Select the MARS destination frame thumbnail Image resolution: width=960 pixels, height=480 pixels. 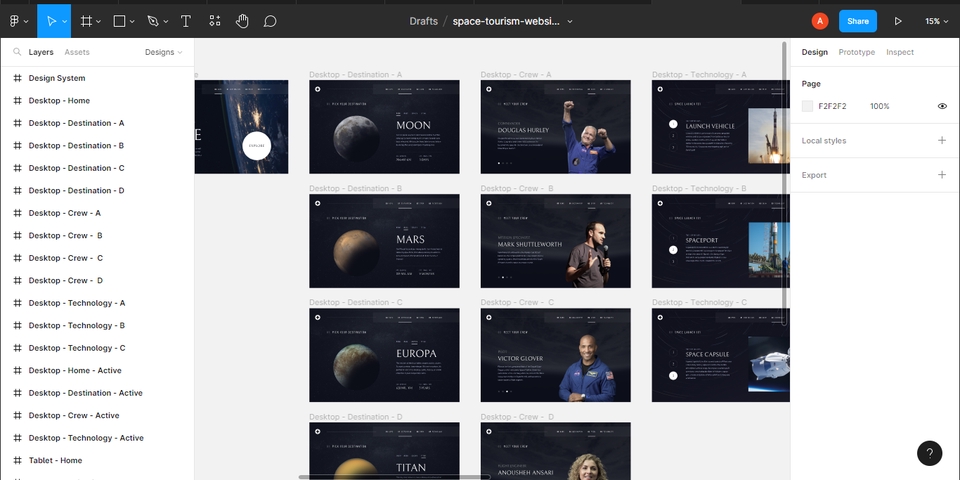[x=384, y=241]
